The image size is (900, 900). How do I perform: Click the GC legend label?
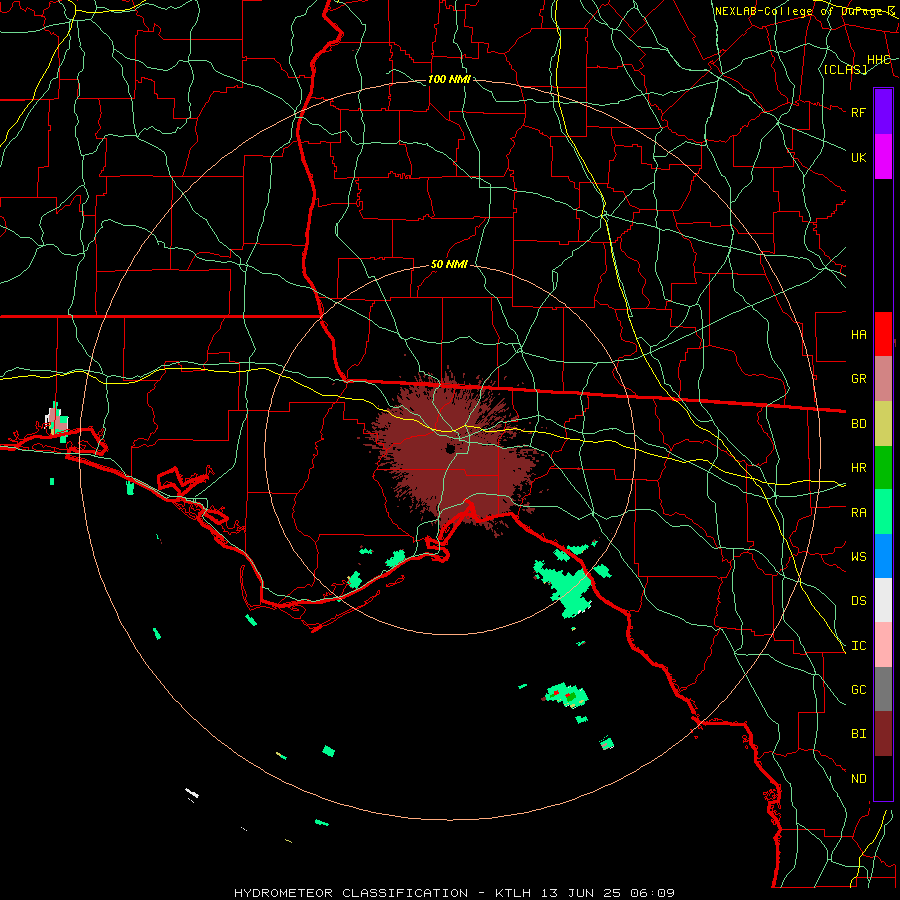[859, 690]
